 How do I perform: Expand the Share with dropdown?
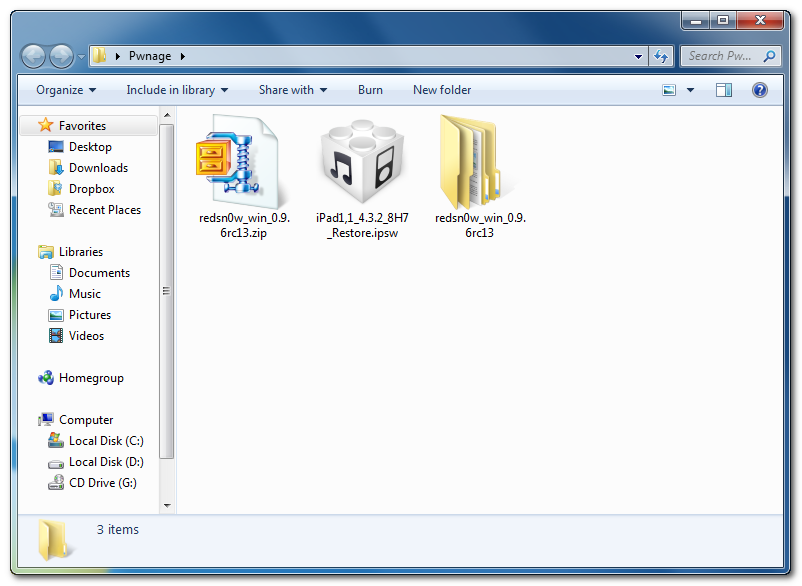pyautogui.click(x=292, y=90)
